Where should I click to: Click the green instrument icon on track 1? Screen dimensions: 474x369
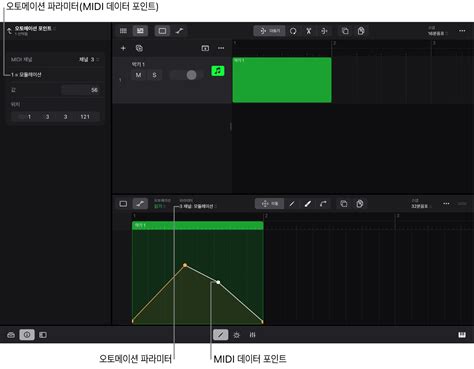(x=218, y=71)
